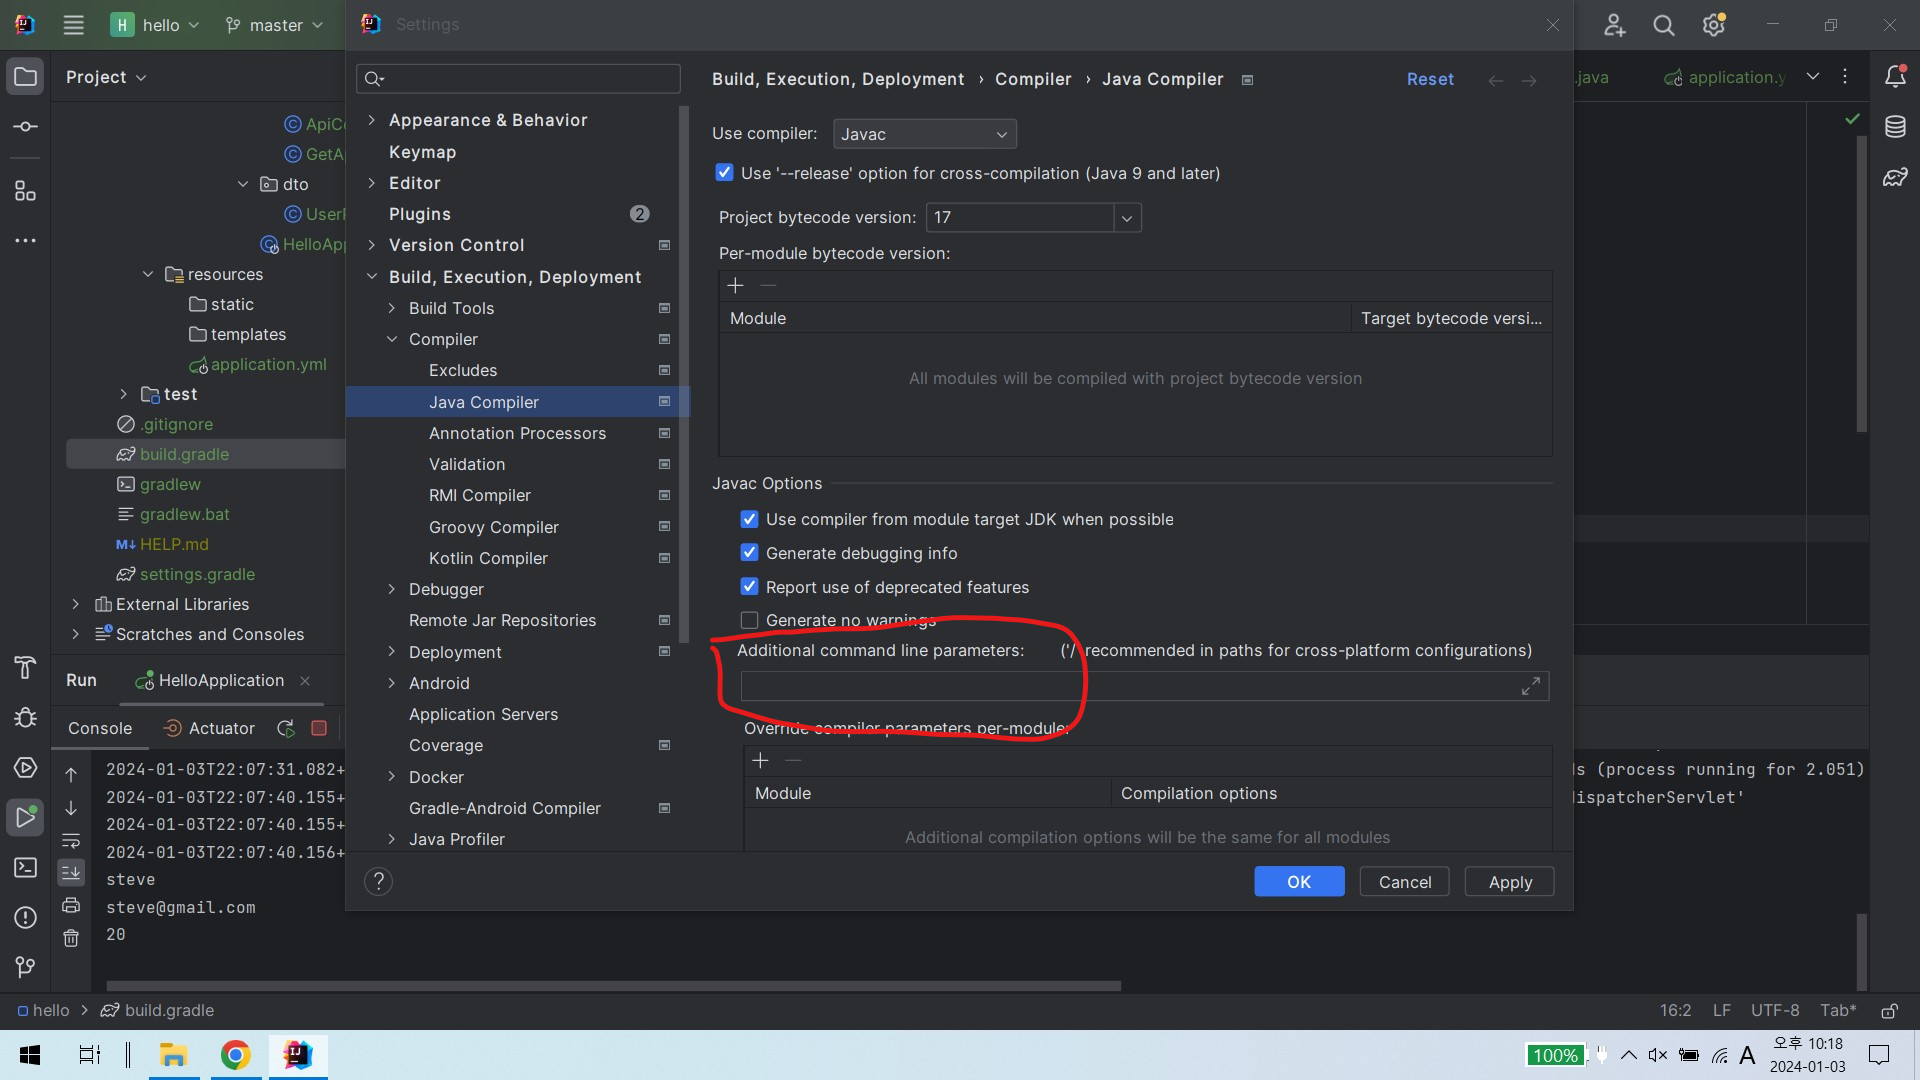Viewport: 1920px width, 1080px height.
Task: Click the Reset link
Action: click(1430, 79)
